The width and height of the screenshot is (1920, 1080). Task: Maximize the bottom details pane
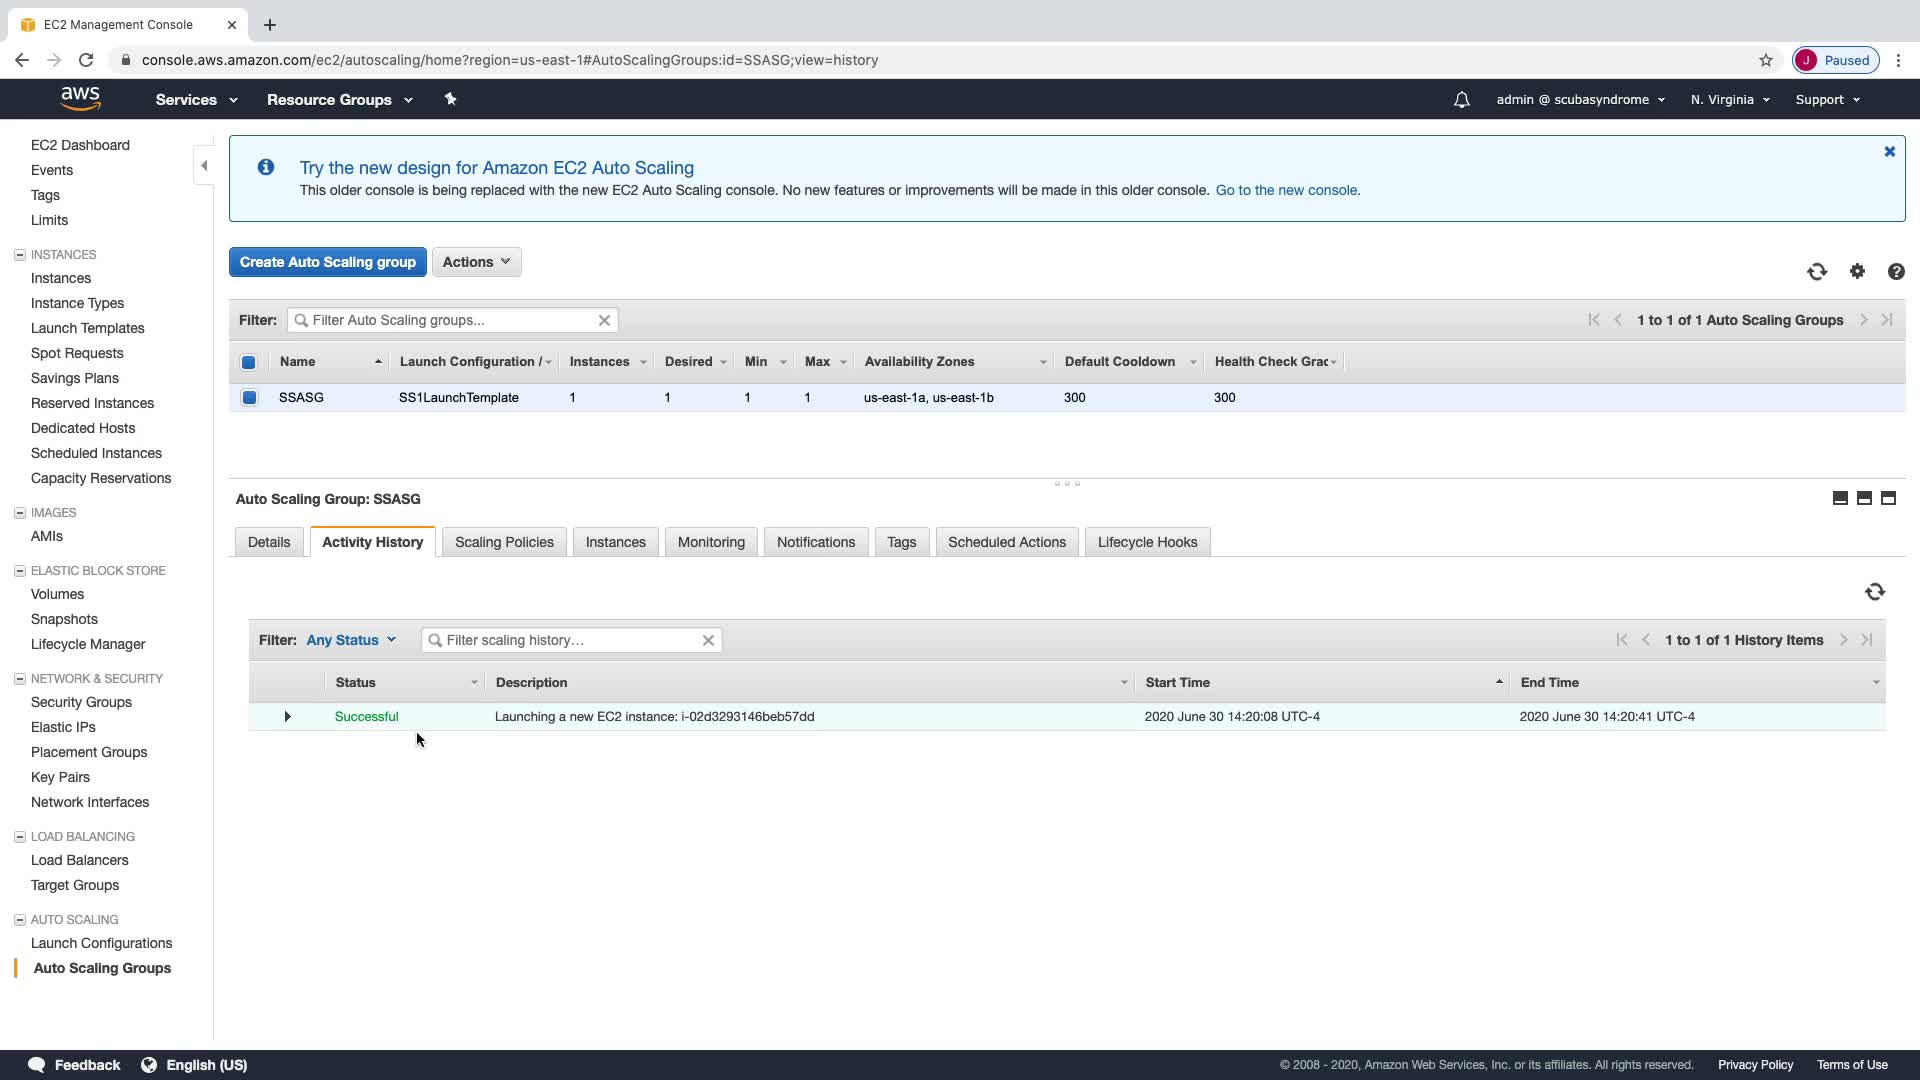[1888, 498]
